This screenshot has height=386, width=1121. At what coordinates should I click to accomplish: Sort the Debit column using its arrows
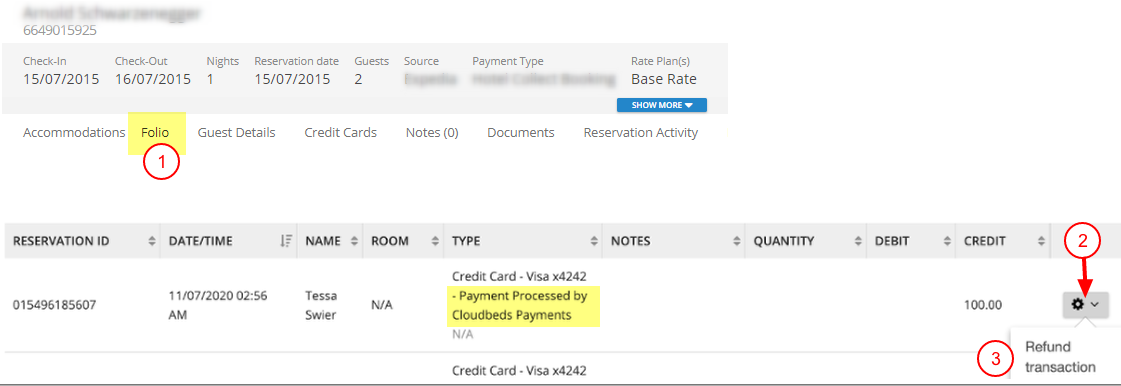click(946, 242)
